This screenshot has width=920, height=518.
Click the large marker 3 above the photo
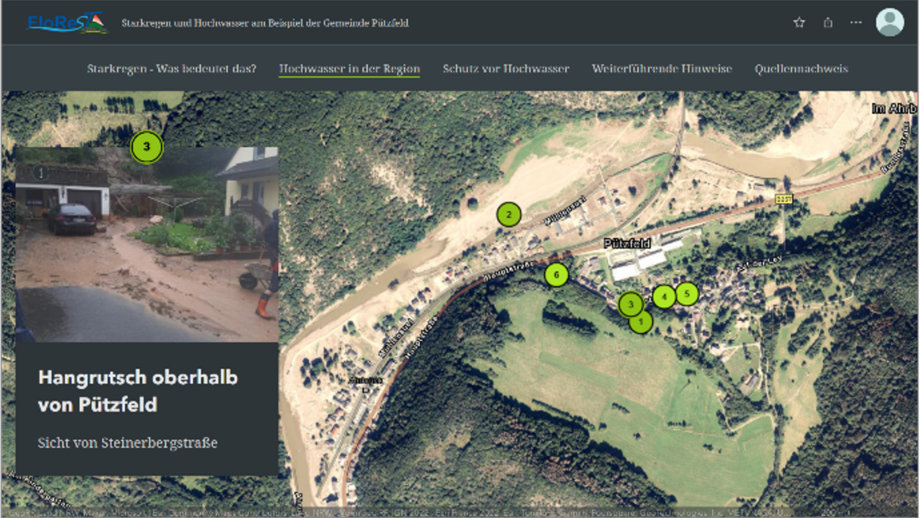[147, 147]
